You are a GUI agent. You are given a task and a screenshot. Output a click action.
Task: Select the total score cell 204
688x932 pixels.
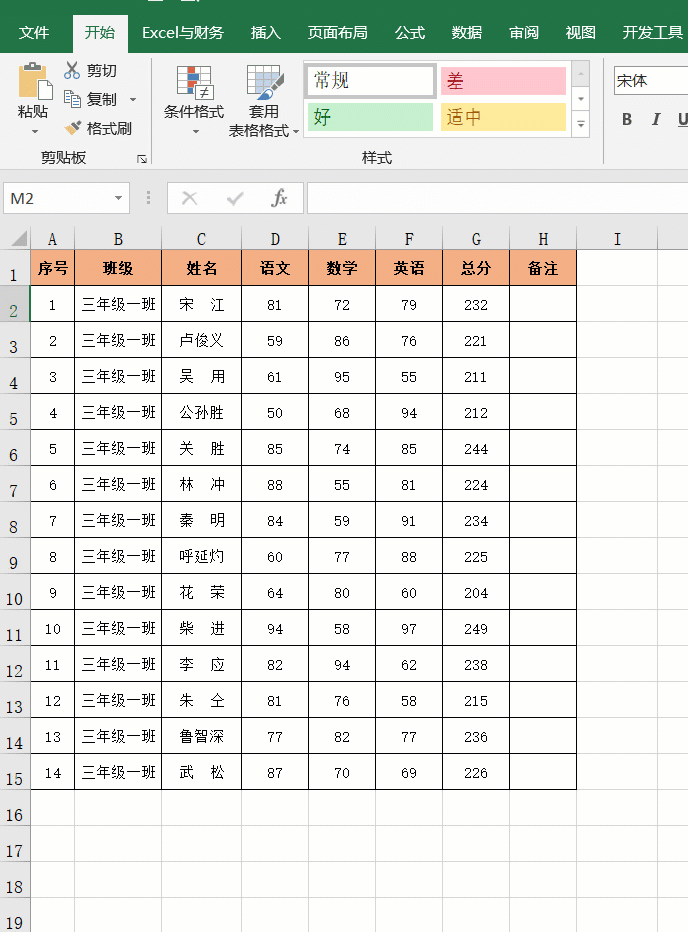tap(476, 593)
